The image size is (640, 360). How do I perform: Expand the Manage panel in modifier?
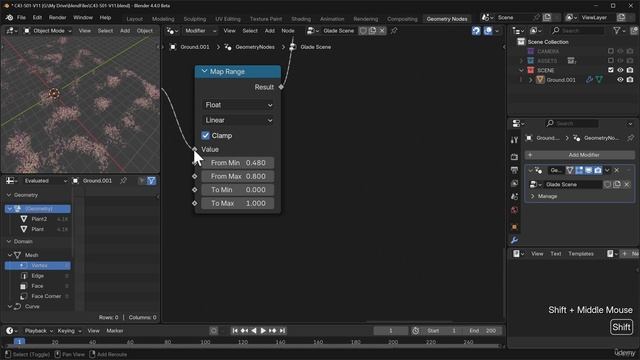pyautogui.click(x=532, y=196)
